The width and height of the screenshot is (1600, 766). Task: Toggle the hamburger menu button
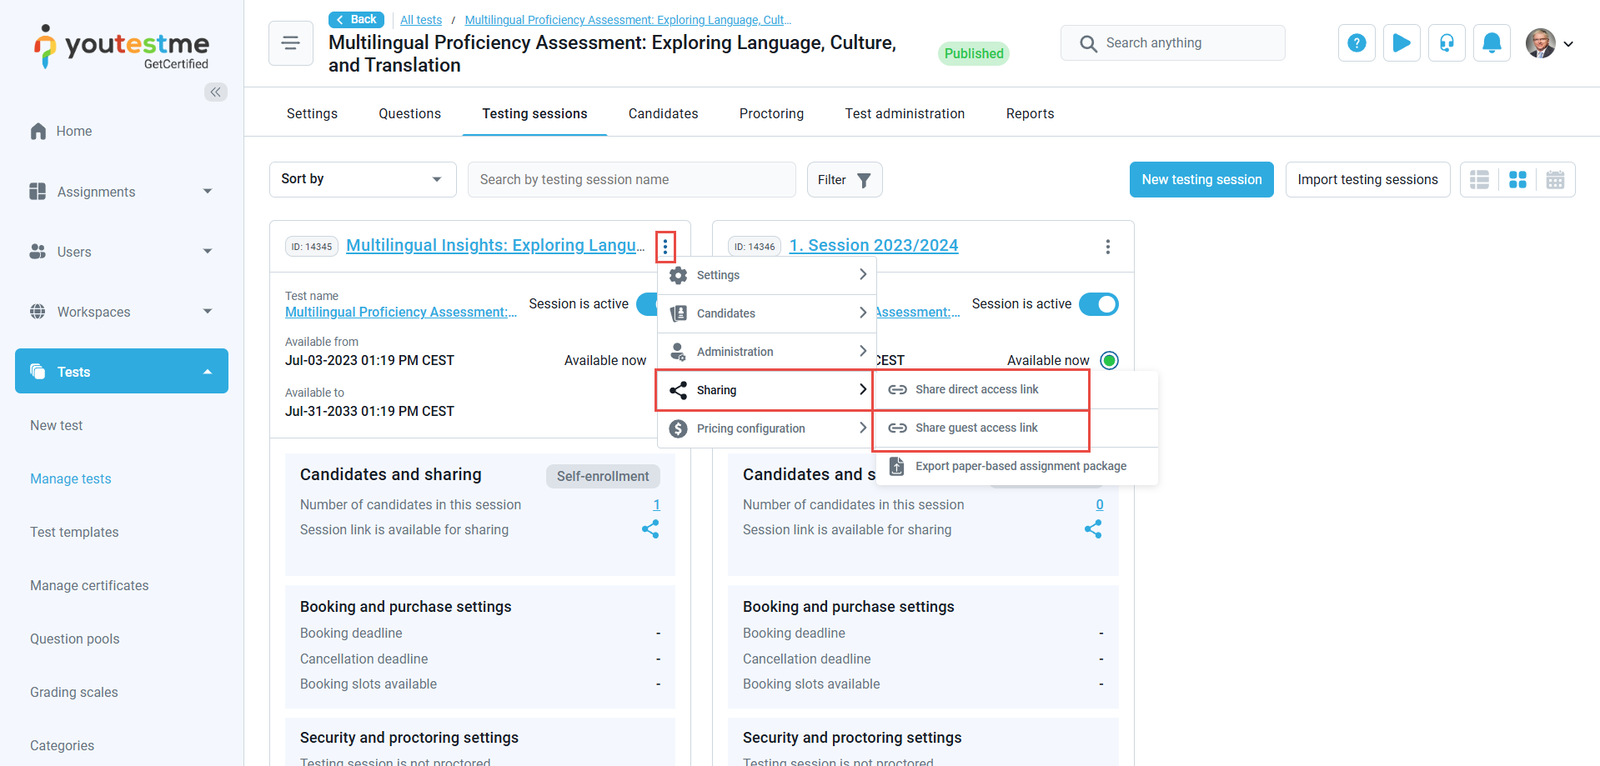[291, 43]
